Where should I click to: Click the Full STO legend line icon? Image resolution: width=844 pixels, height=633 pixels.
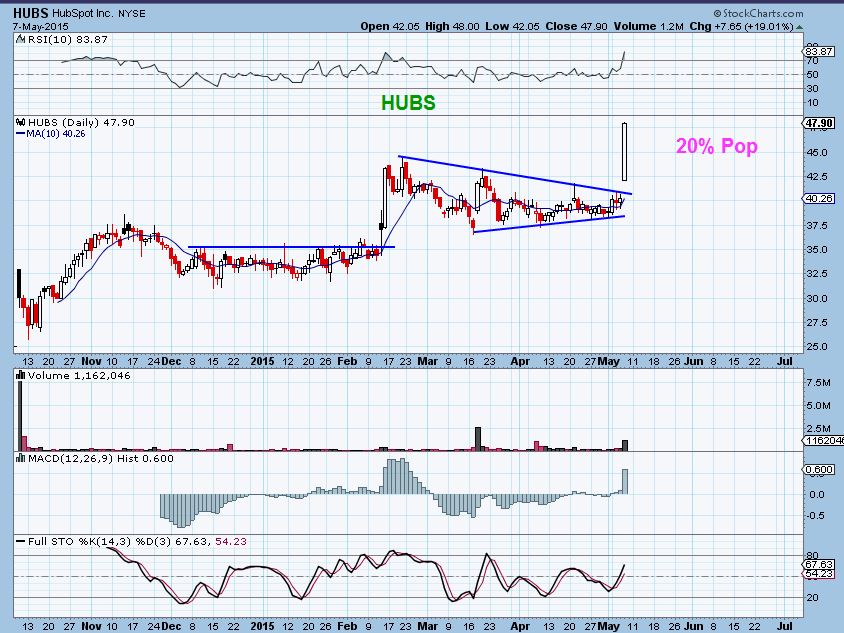point(21,541)
